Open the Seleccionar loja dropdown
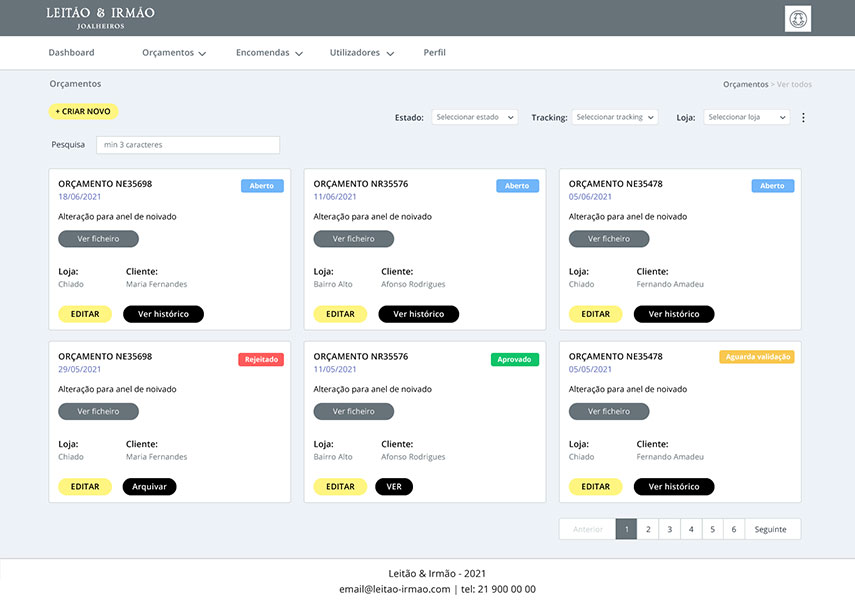Image resolution: width=855 pixels, height=600 pixels. pyautogui.click(x=747, y=116)
